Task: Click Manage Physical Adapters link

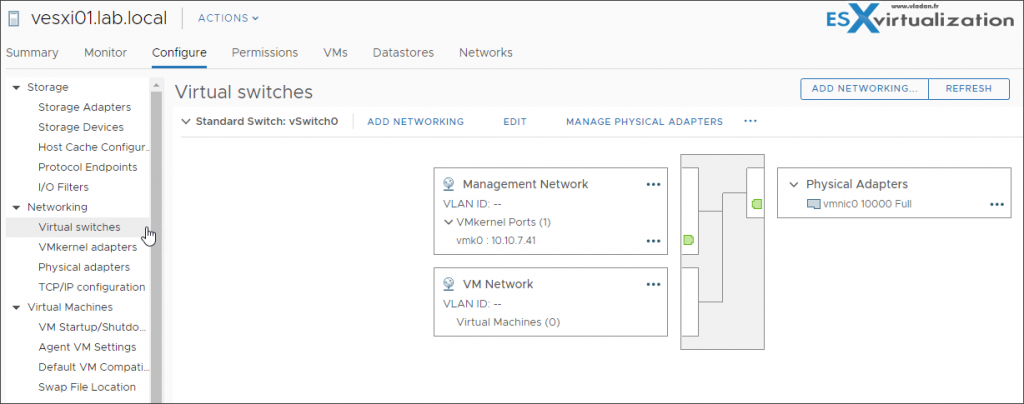Action: (x=644, y=121)
